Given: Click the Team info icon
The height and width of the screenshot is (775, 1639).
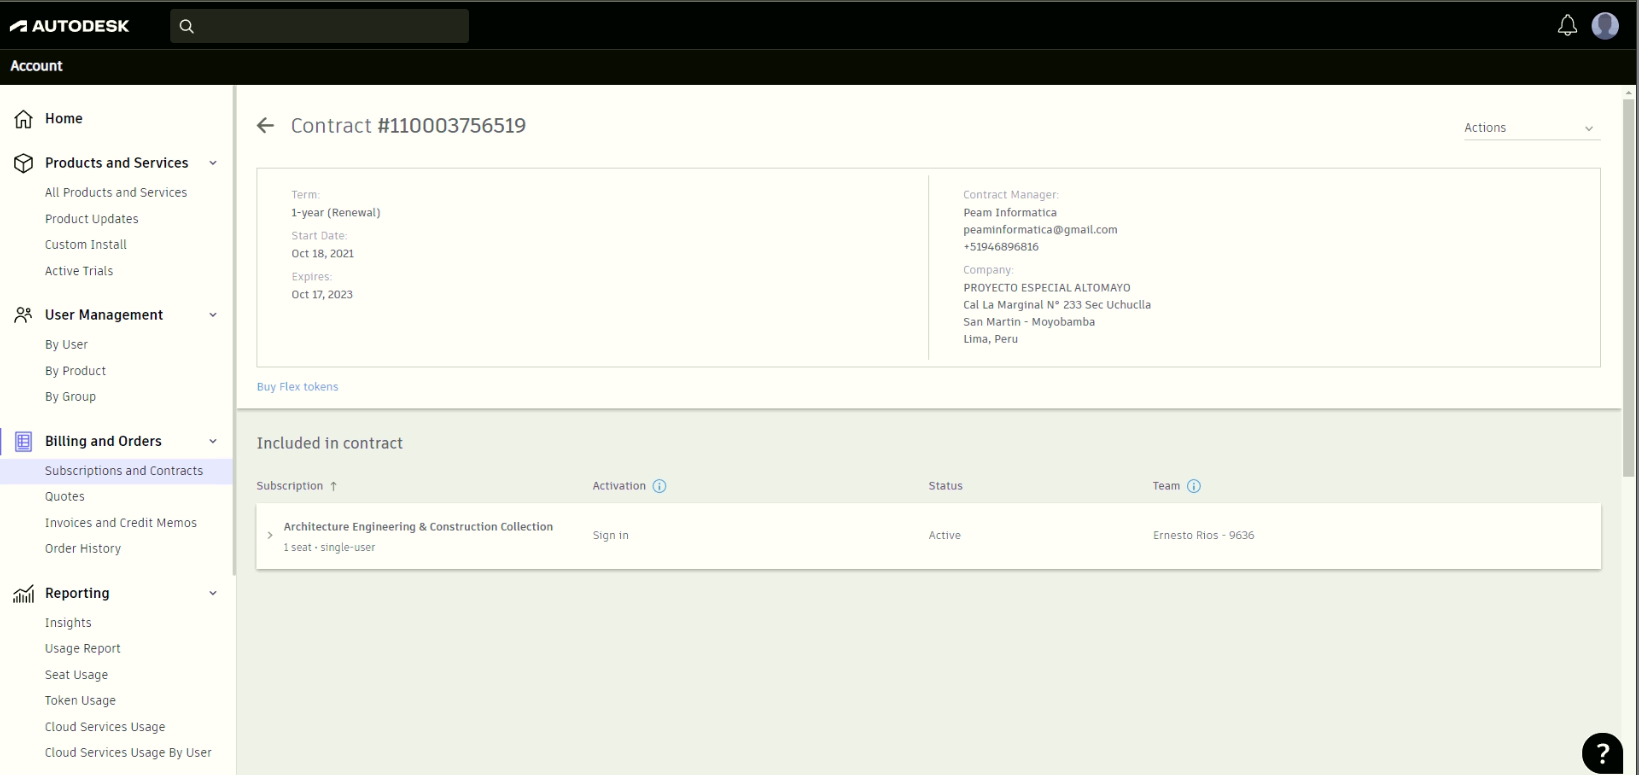Looking at the screenshot, I should click(1193, 486).
